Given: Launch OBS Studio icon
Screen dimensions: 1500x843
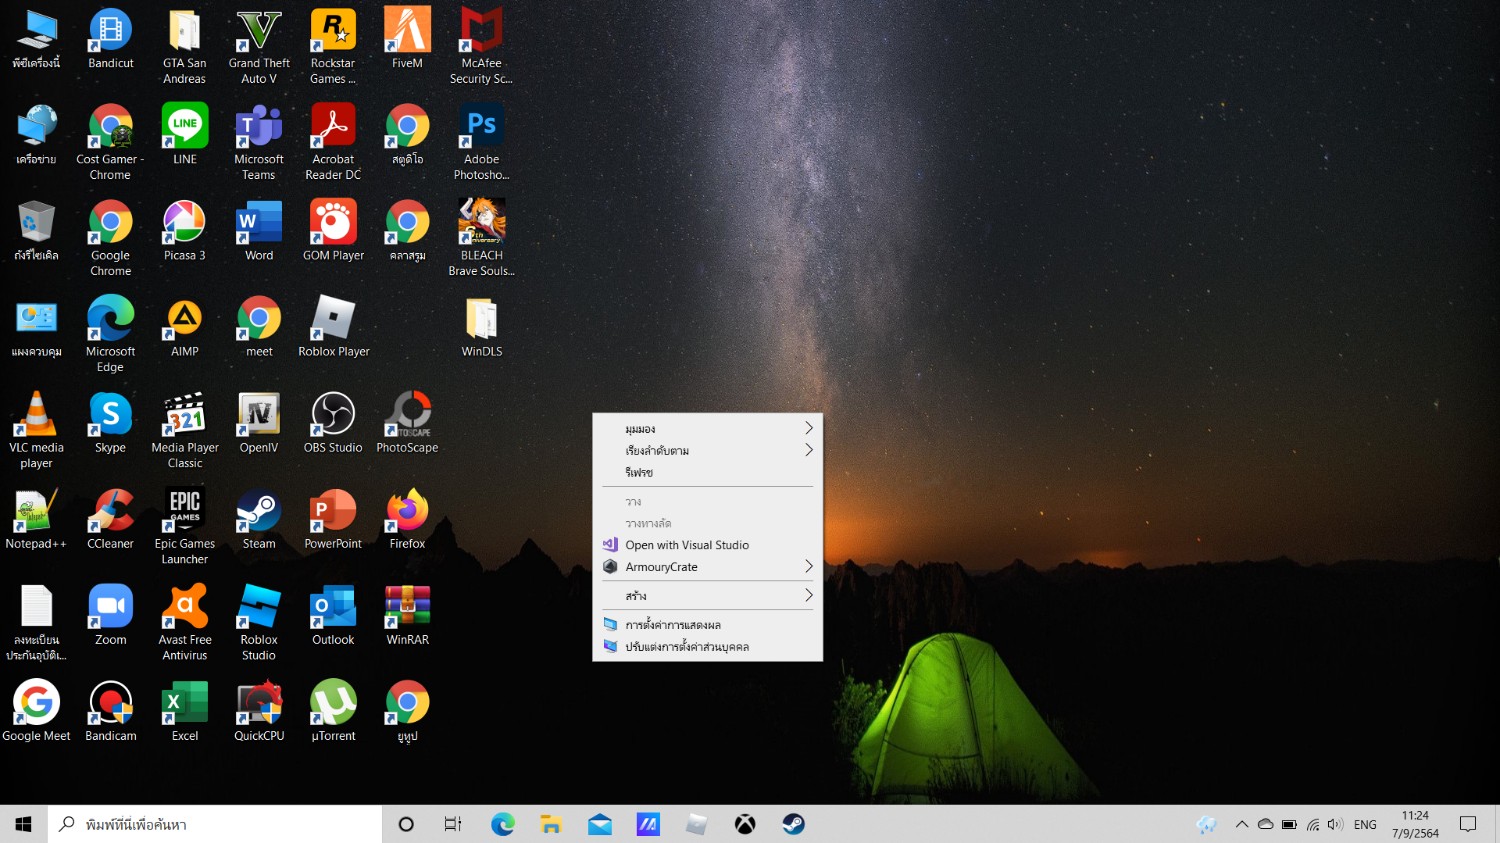Looking at the screenshot, I should pos(333,423).
